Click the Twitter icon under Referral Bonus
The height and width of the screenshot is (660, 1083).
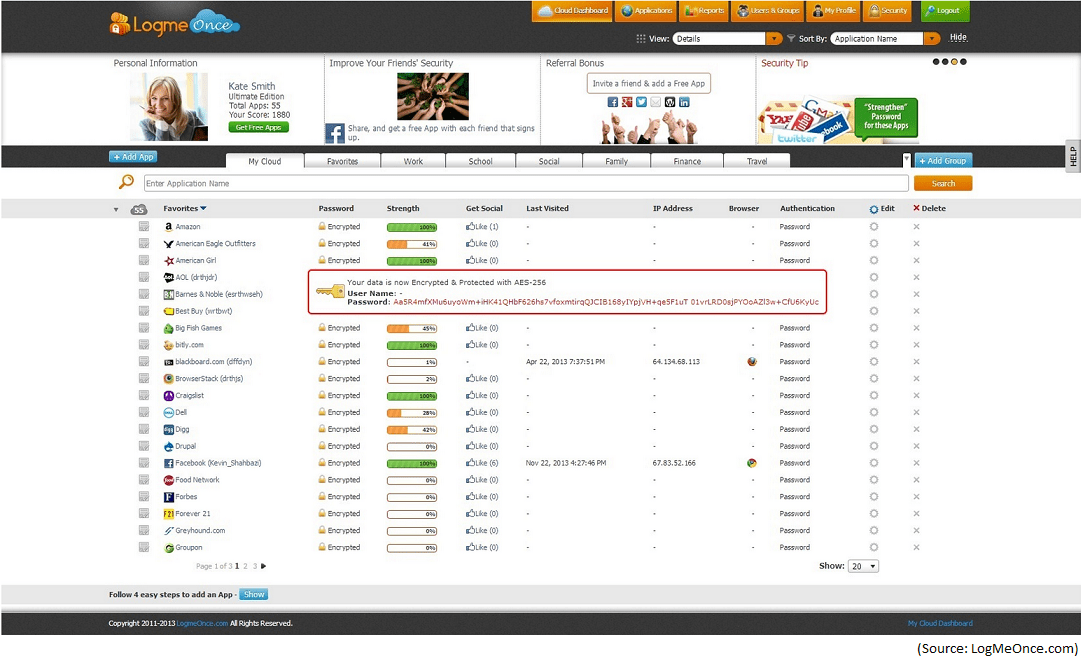click(642, 102)
